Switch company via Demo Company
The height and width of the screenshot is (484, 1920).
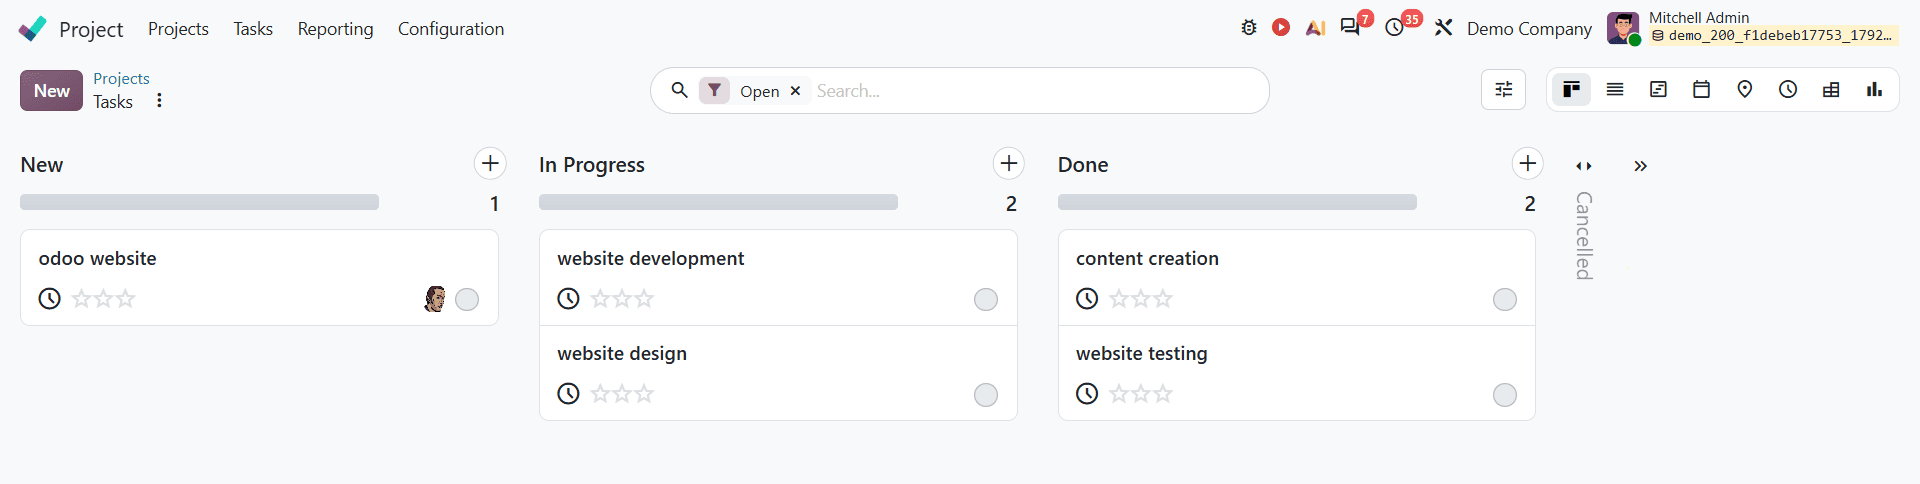[x=1529, y=29]
